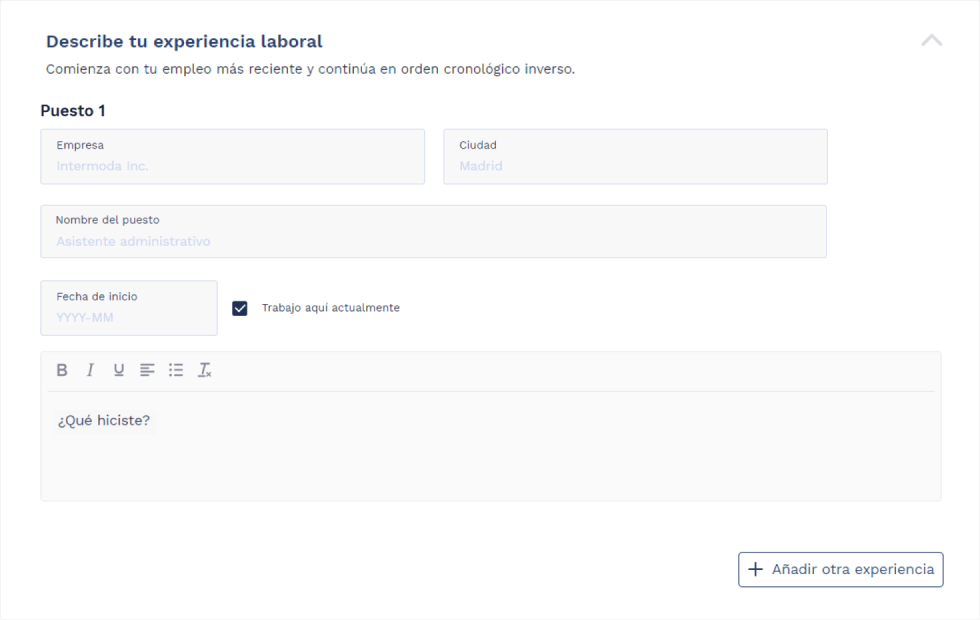Click the plus icon on Añadir otra experiencia
980x620 pixels.
[x=755, y=569]
